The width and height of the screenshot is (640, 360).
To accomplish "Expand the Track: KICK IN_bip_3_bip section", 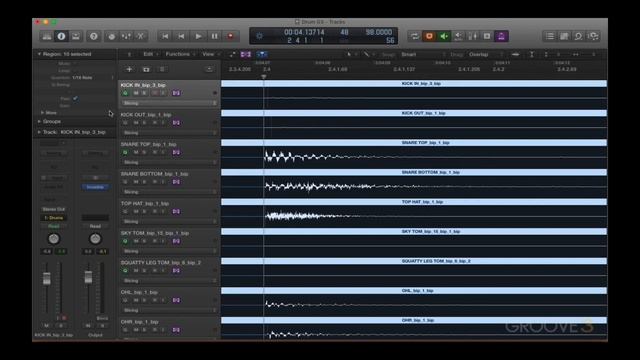I will (39, 132).
